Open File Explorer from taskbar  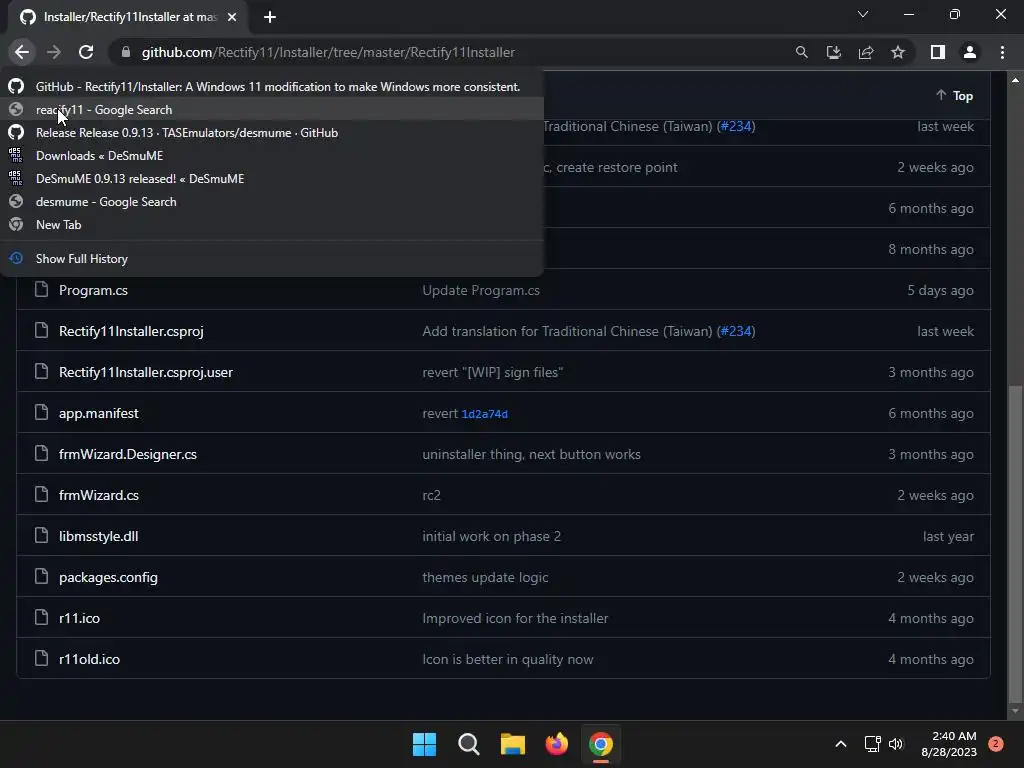point(513,744)
